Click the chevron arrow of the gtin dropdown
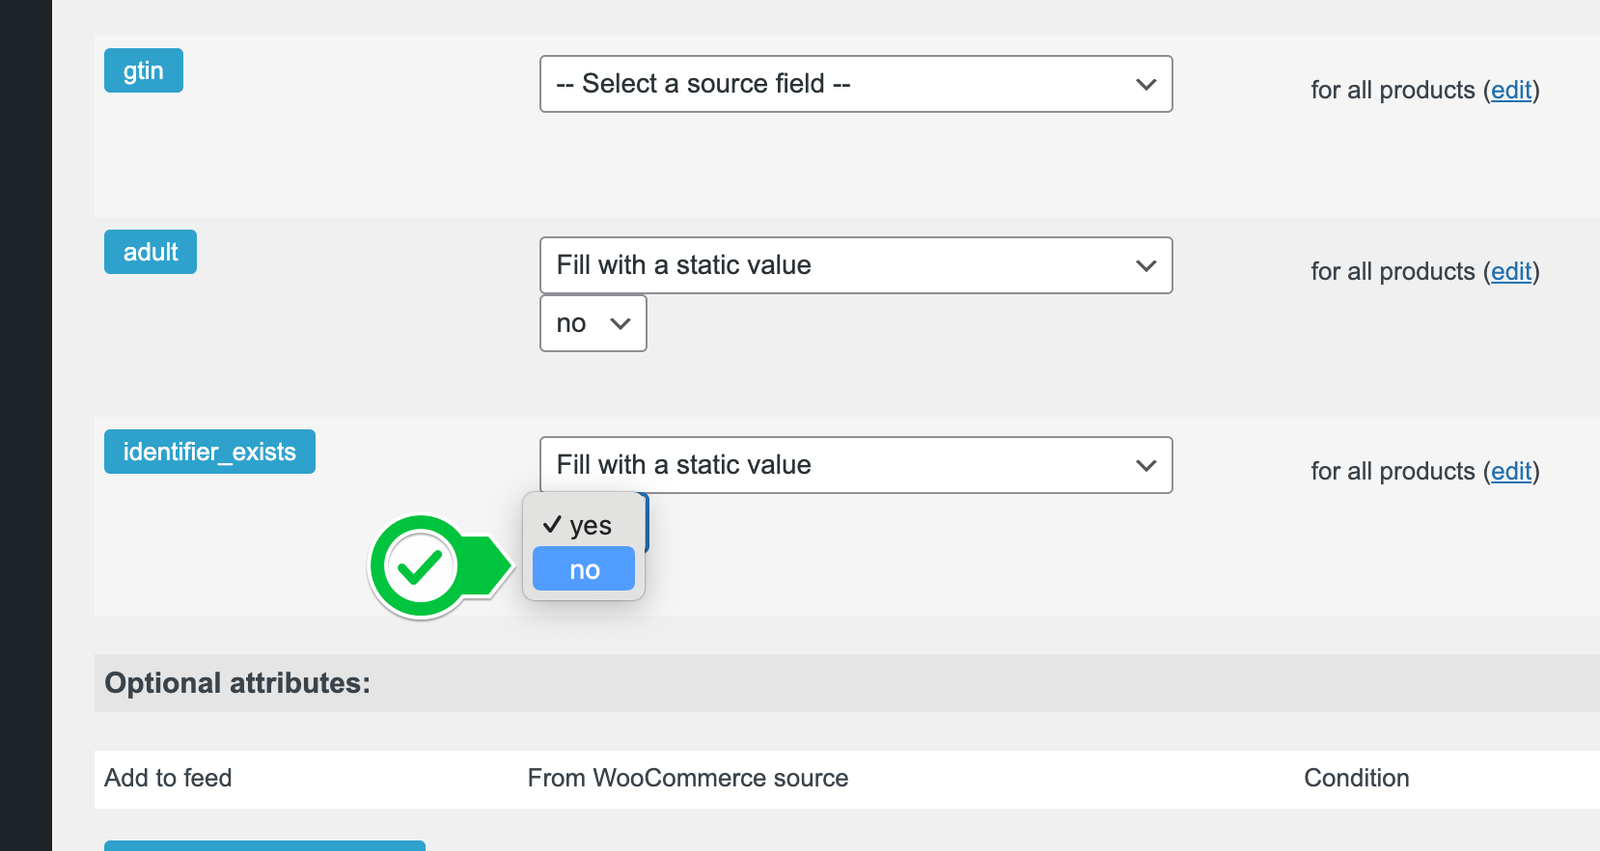 (1146, 85)
